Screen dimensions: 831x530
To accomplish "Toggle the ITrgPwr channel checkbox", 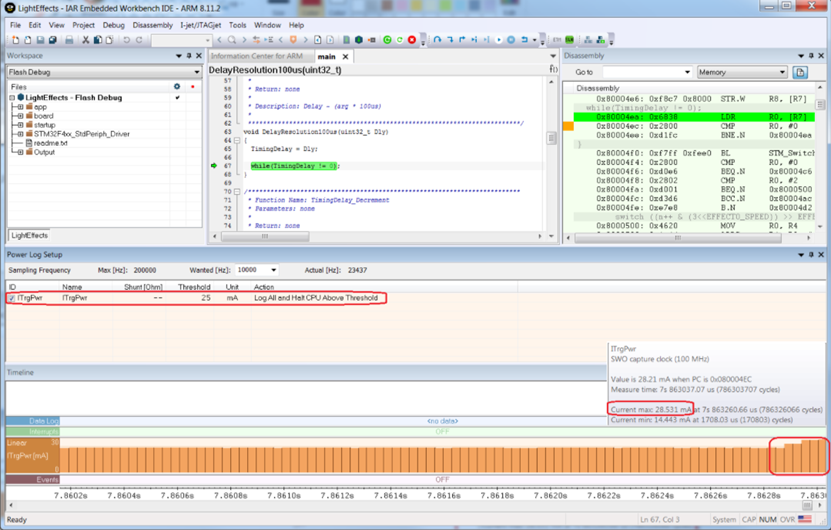I will [12, 298].
